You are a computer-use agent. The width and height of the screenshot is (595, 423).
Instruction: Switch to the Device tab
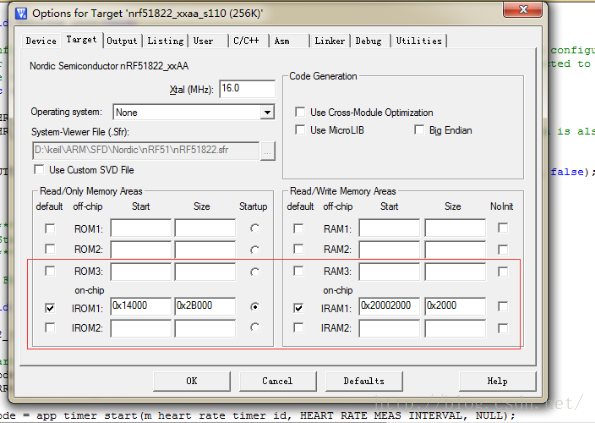pyautogui.click(x=41, y=41)
